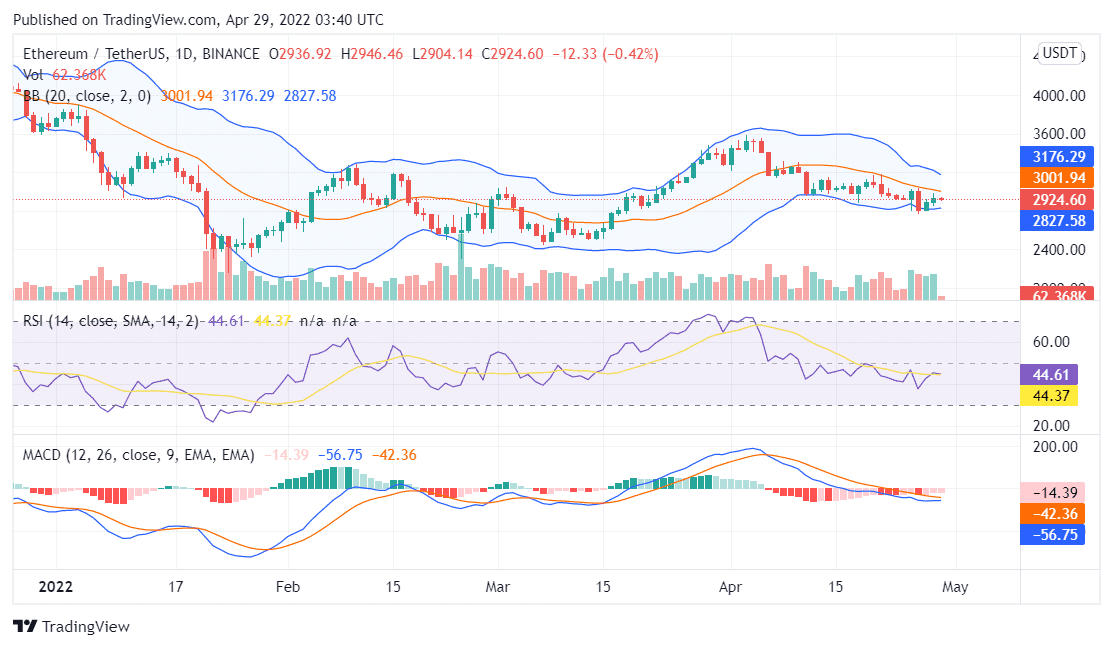Click the Apr label on the time axis
The width and height of the screenshot is (1113, 648).
coord(731,587)
